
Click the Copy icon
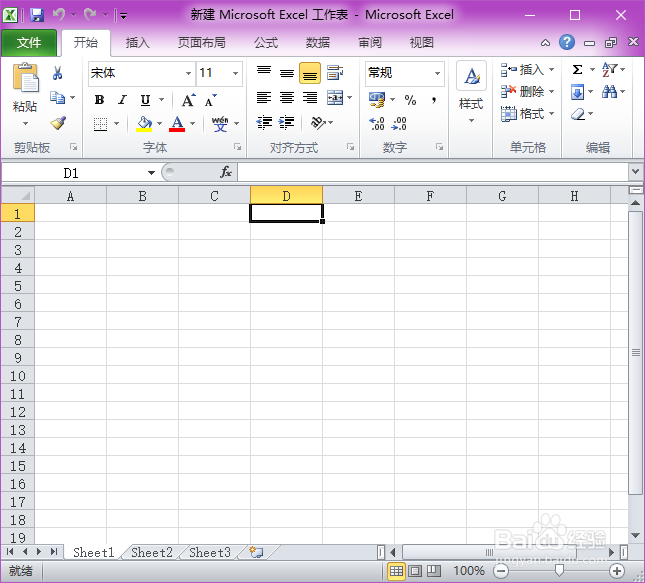[57, 98]
